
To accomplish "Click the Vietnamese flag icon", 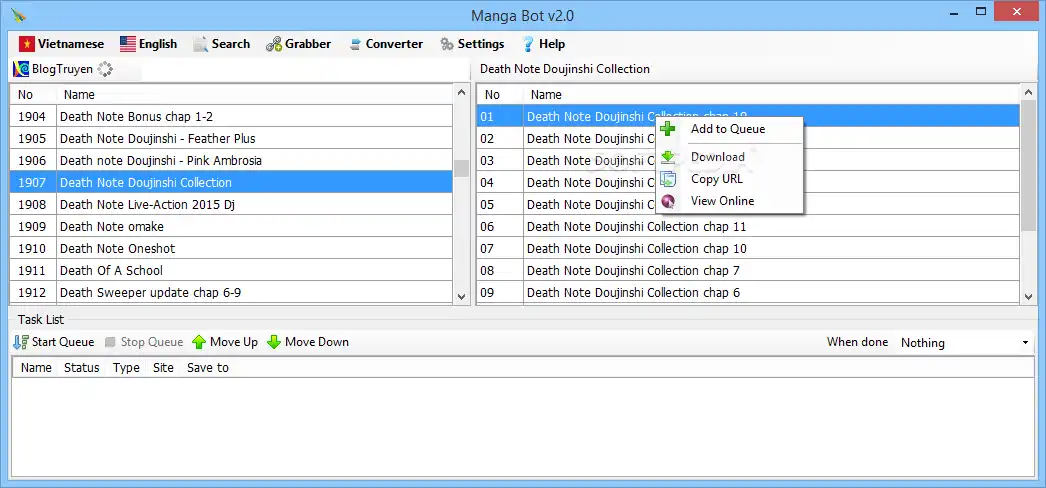I will click(27, 44).
